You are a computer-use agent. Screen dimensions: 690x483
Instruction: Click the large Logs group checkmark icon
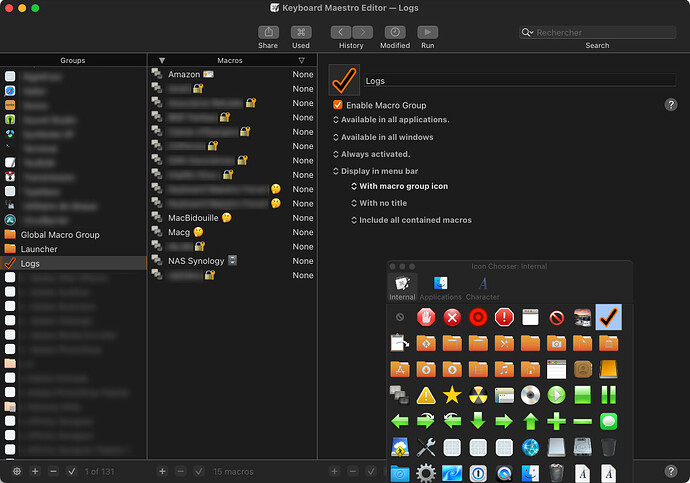point(344,80)
